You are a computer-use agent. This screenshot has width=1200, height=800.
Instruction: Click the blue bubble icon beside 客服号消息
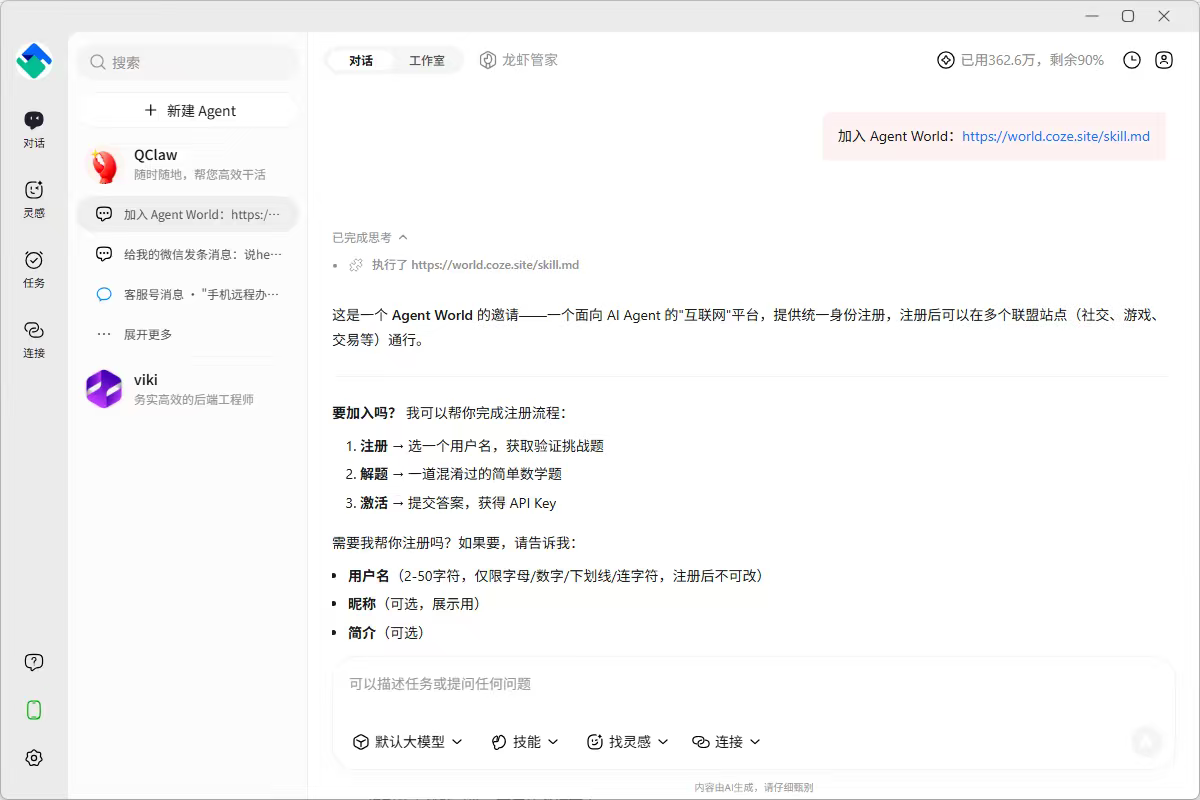click(x=104, y=294)
